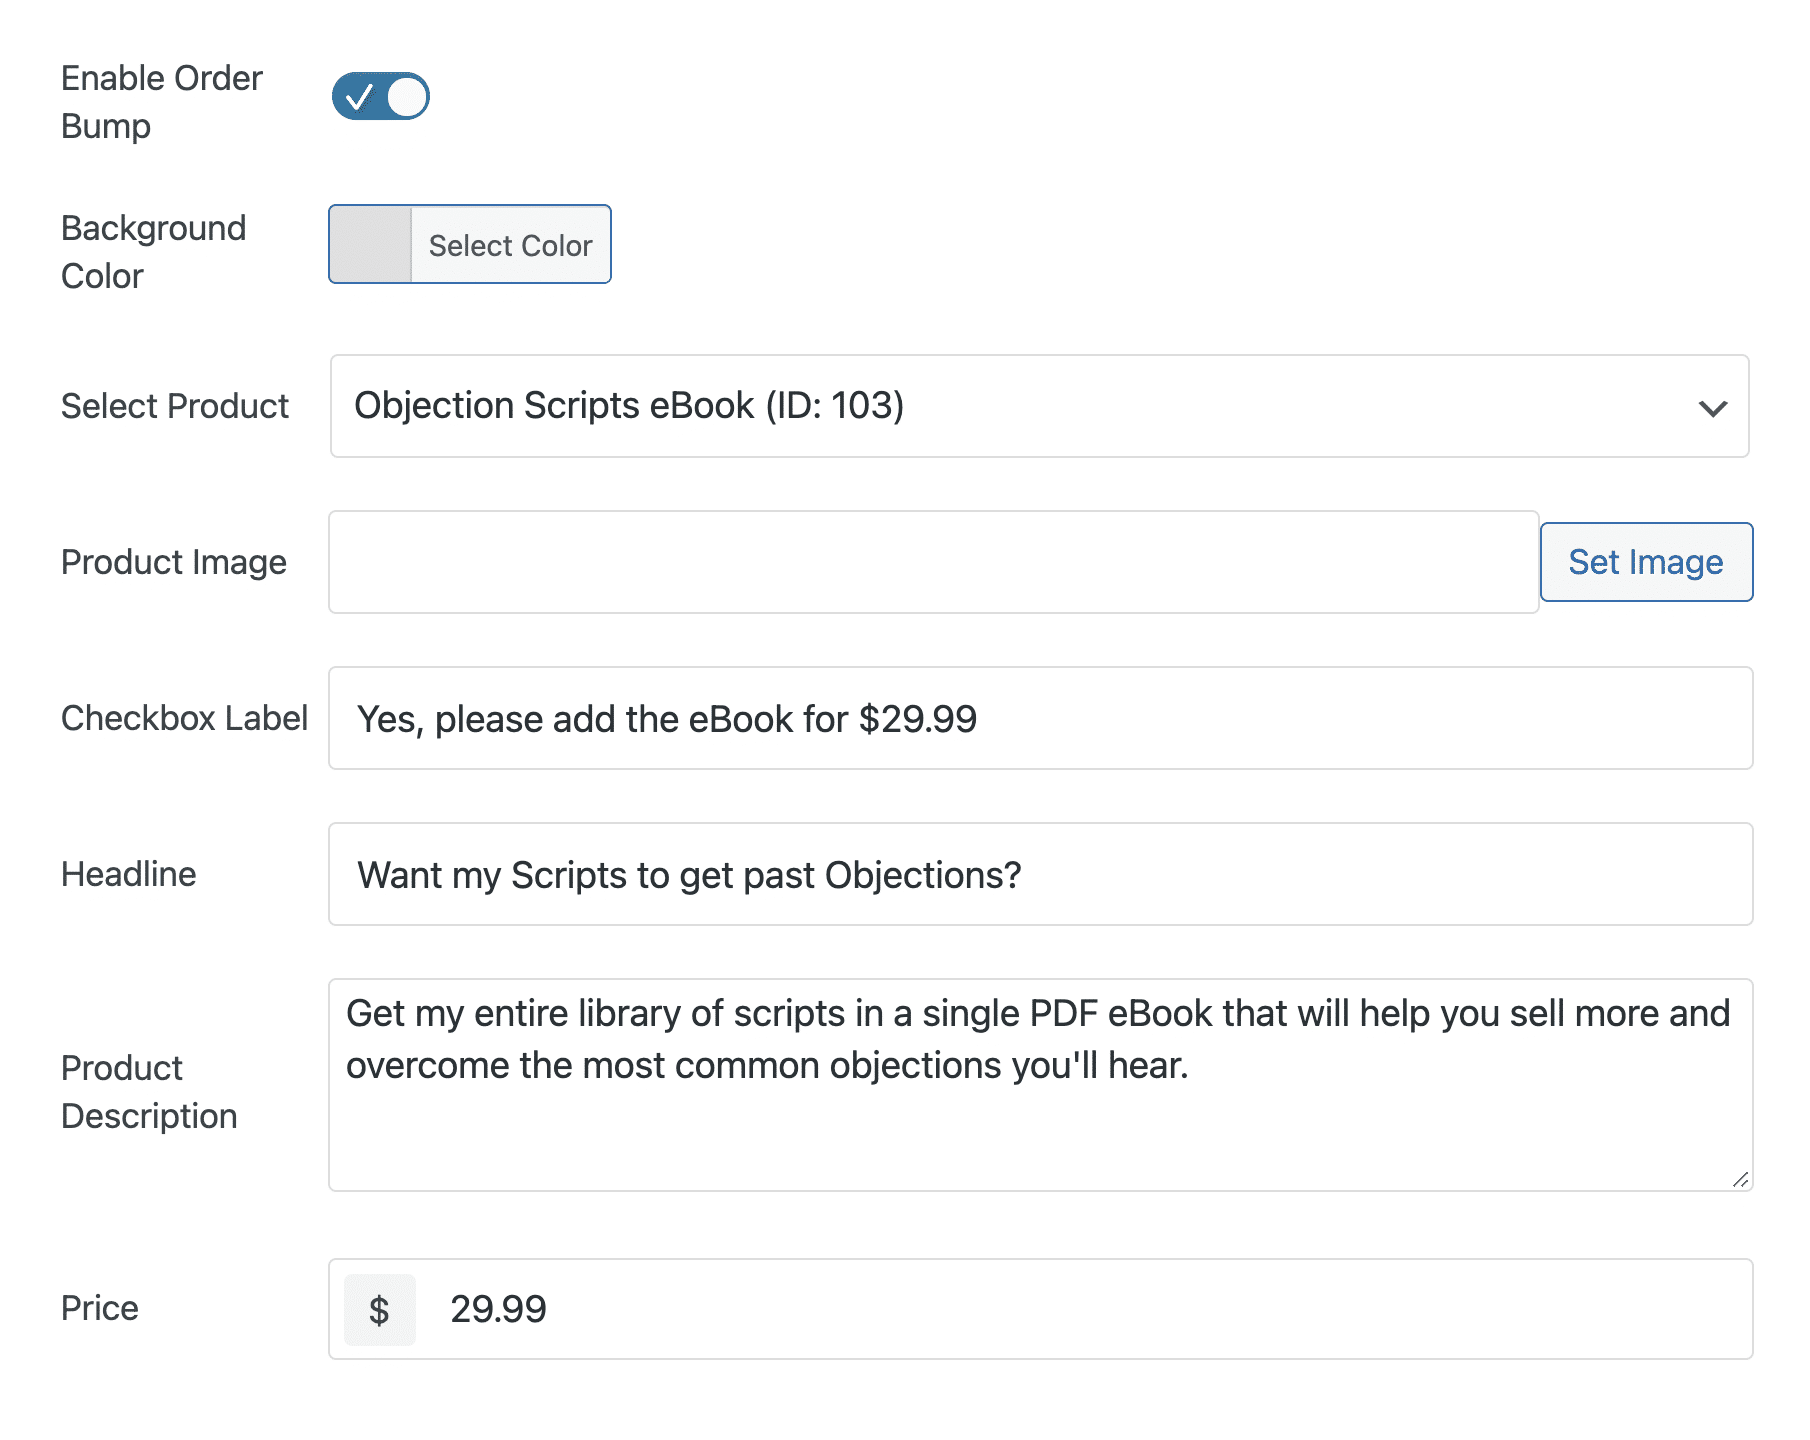Click the "Price" field label

[99, 1308]
